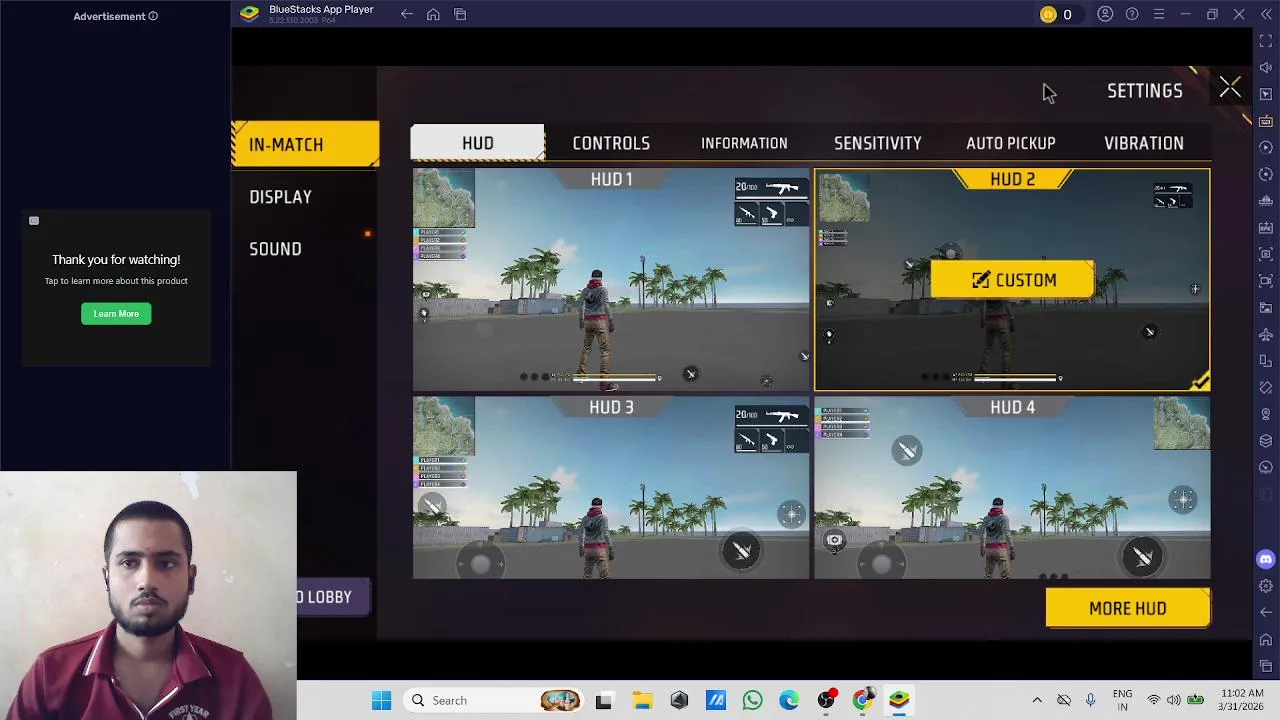Screen dimensions: 1280x720
Task: Select the HUD 3 layout preview
Action: pos(611,488)
